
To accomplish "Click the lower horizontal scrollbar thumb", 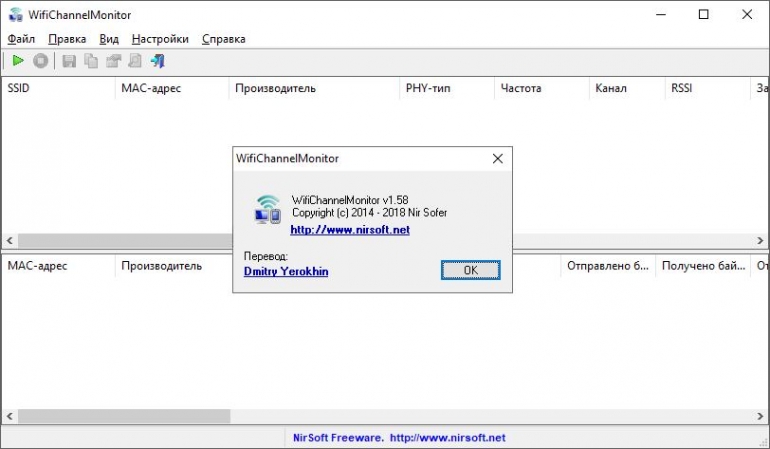I will pos(124,416).
